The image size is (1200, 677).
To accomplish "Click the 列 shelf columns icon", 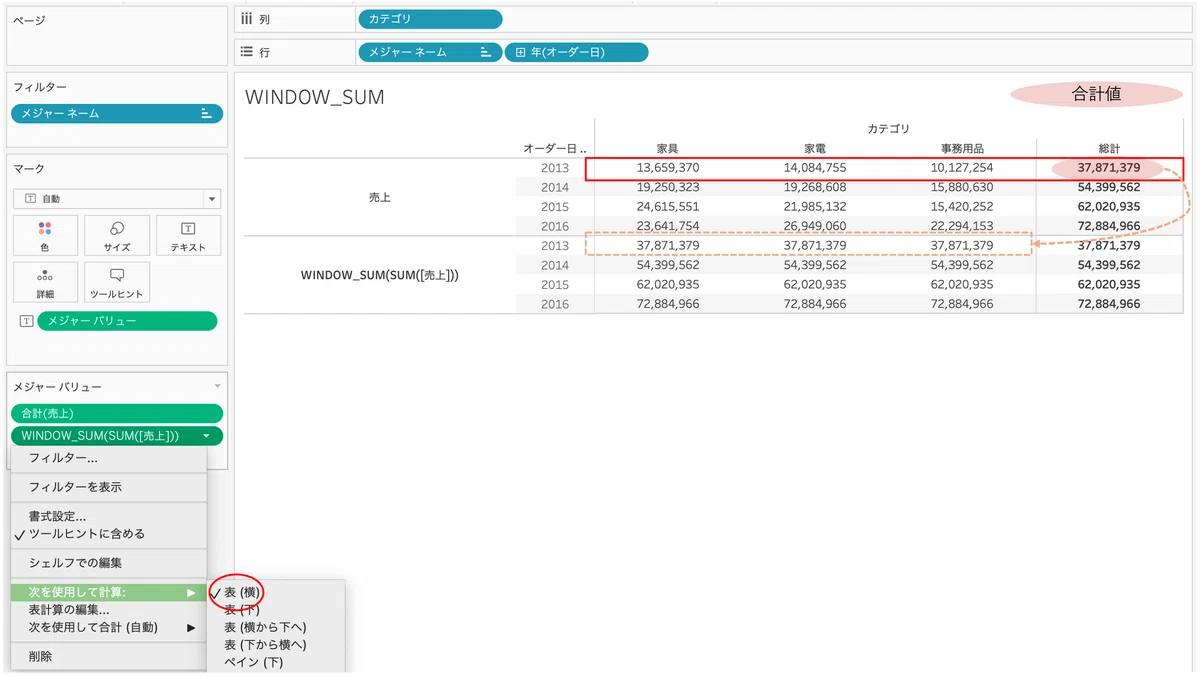I will (x=247, y=18).
